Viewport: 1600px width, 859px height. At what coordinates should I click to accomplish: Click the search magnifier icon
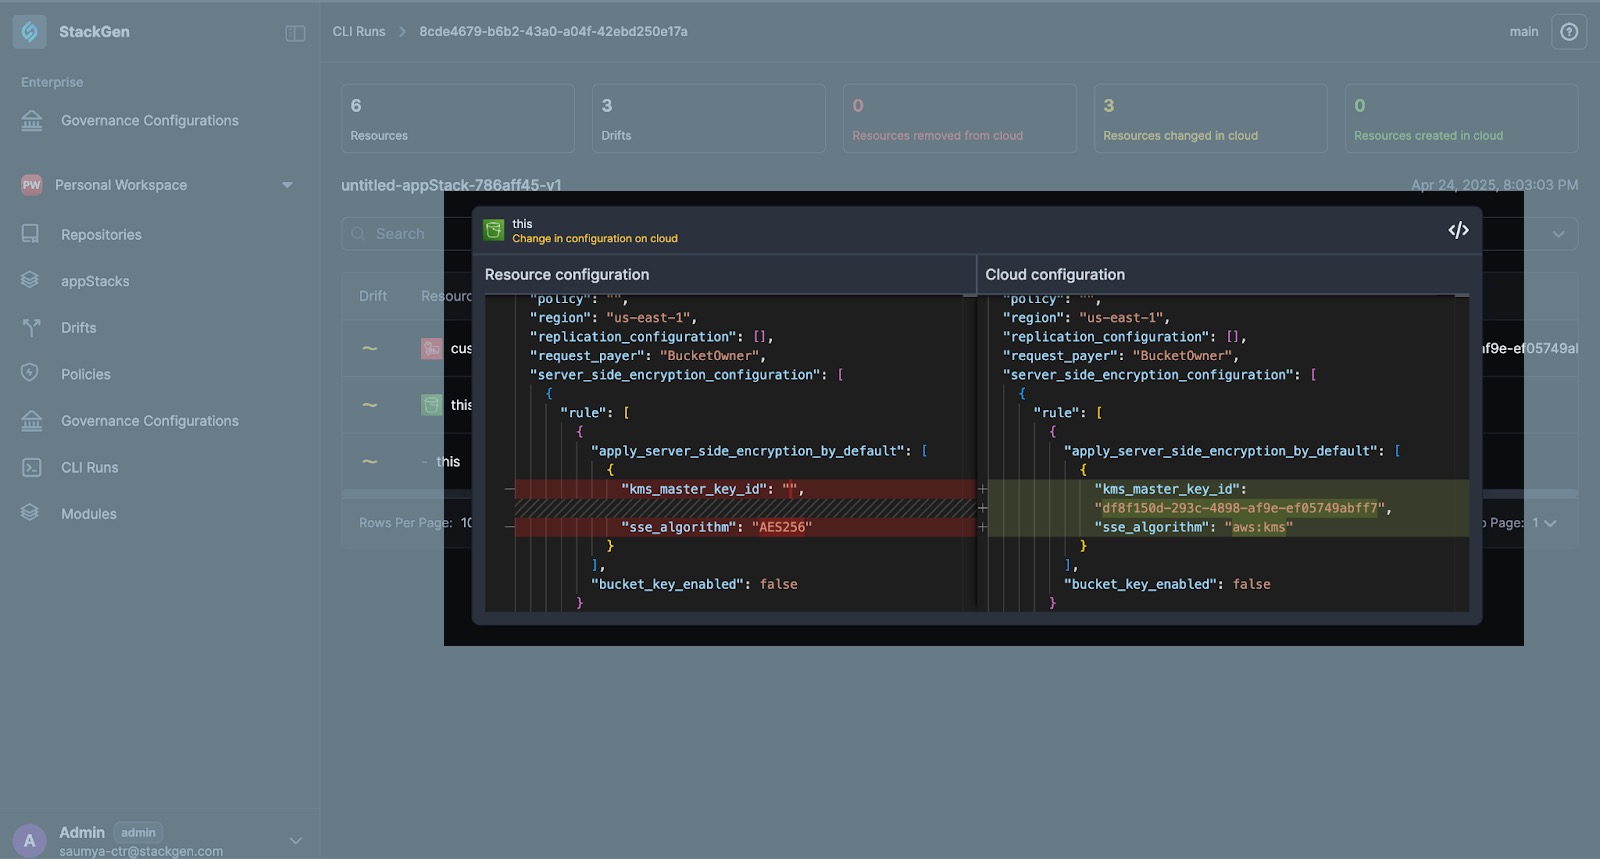(358, 234)
